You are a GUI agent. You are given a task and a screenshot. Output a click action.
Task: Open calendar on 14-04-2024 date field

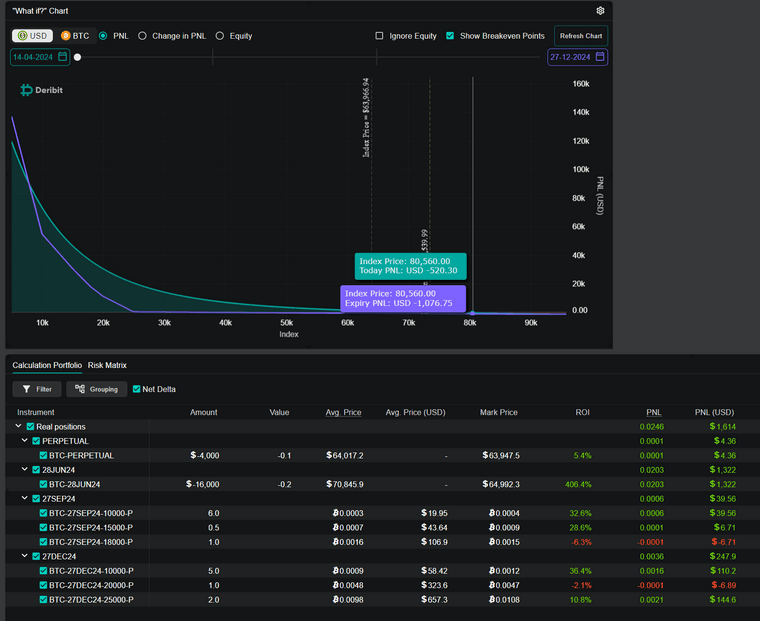click(x=63, y=57)
